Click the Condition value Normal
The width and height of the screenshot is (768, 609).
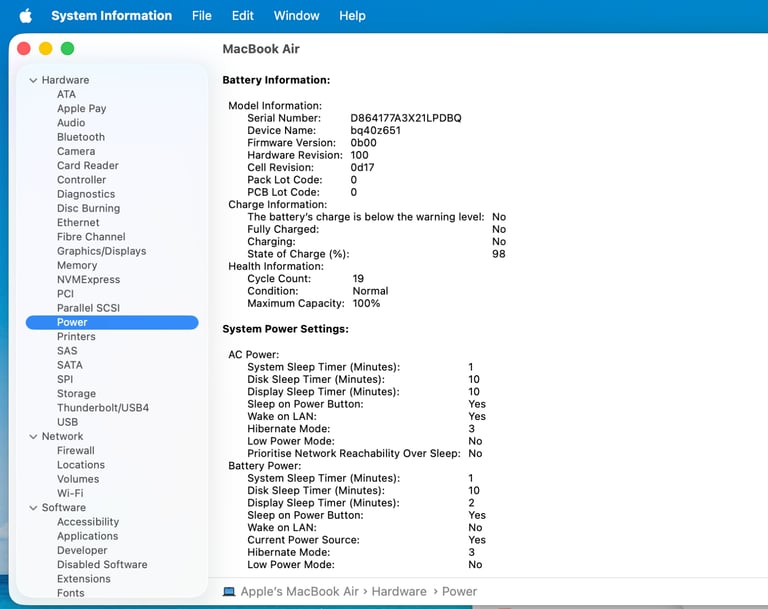(370, 291)
